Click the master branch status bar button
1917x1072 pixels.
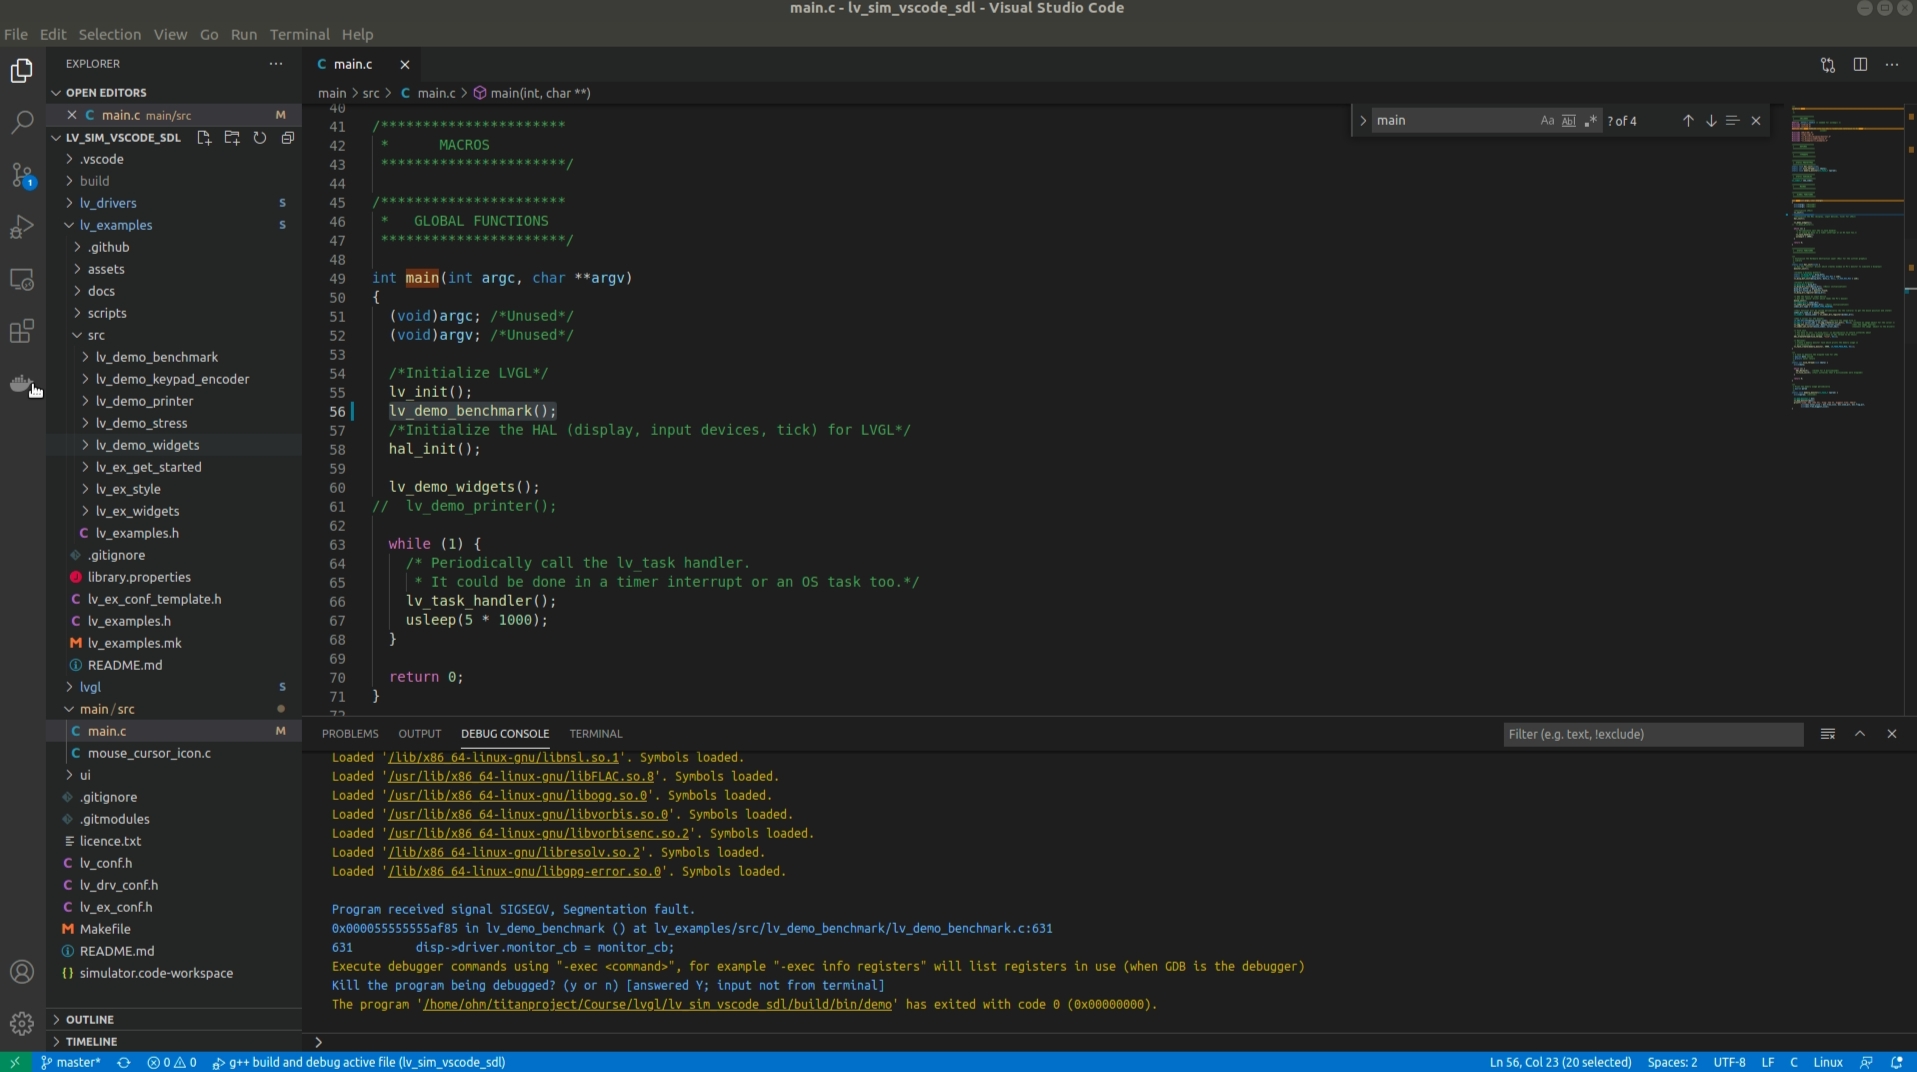pyautogui.click(x=71, y=1062)
